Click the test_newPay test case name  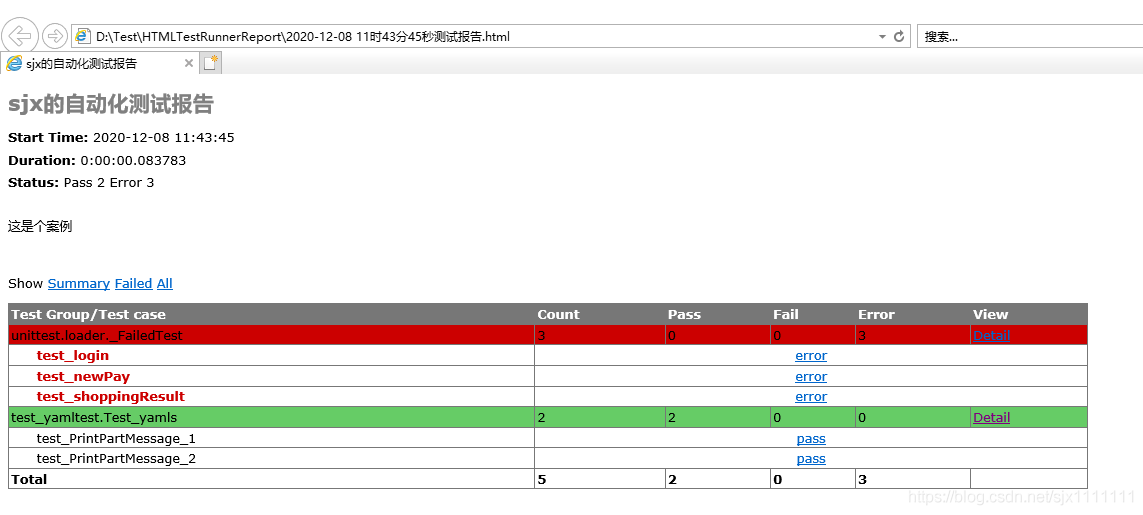pyautogui.click(x=83, y=376)
